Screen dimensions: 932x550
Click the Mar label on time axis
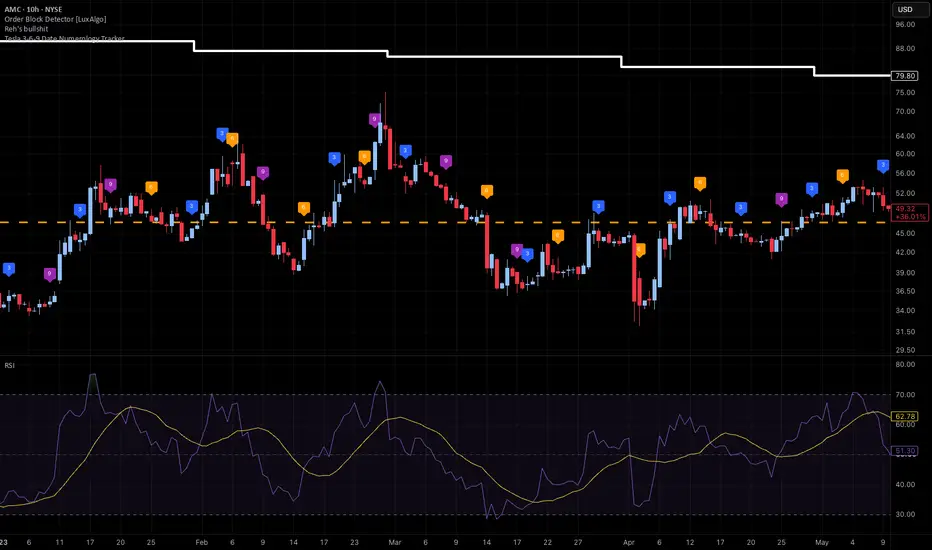coord(395,542)
